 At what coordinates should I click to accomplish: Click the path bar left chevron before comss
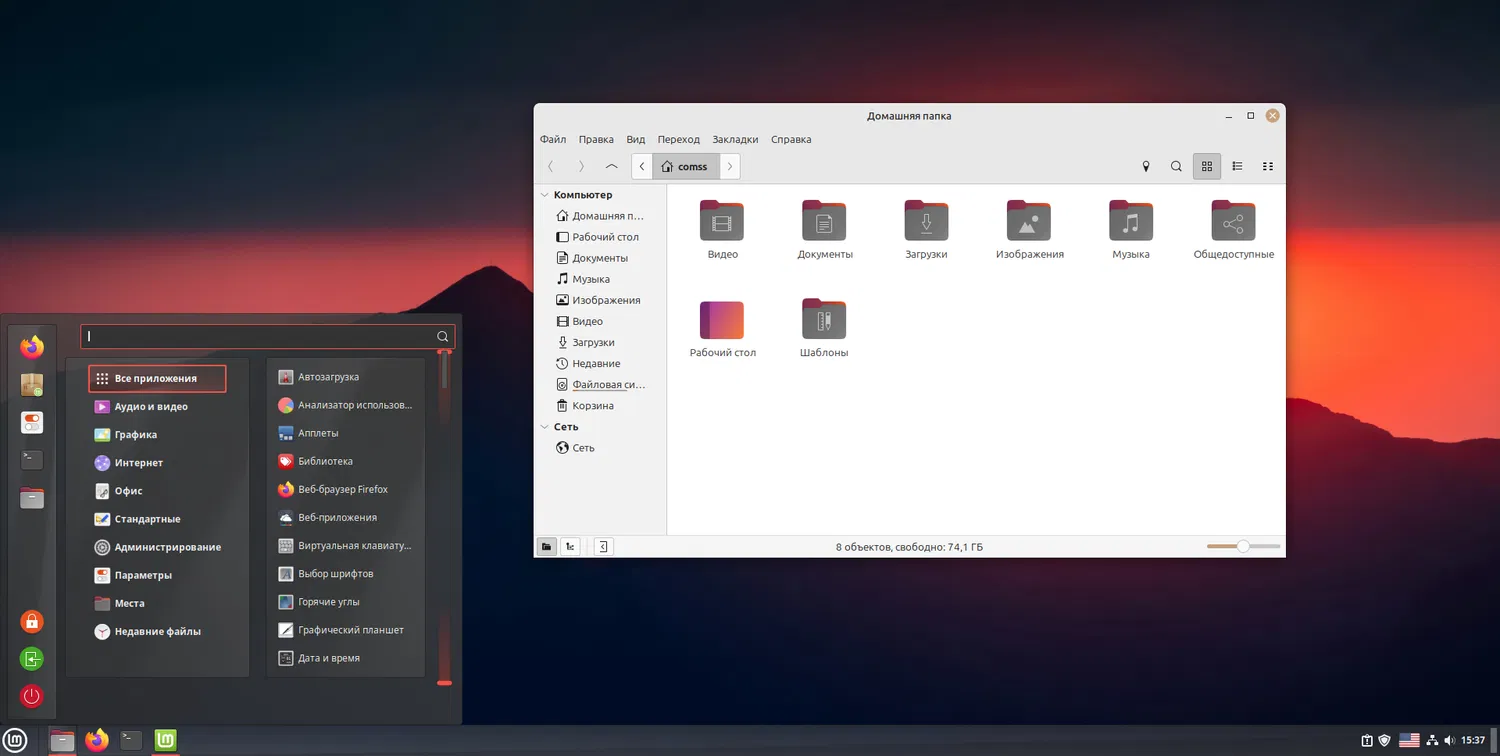(642, 166)
